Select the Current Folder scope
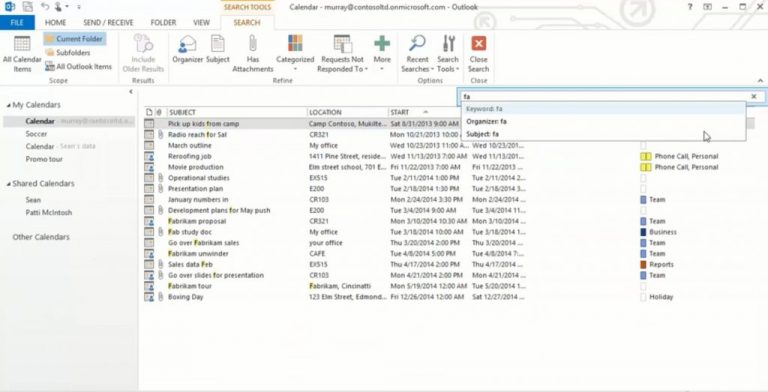This screenshot has width=768, height=392. (x=74, y=39)
